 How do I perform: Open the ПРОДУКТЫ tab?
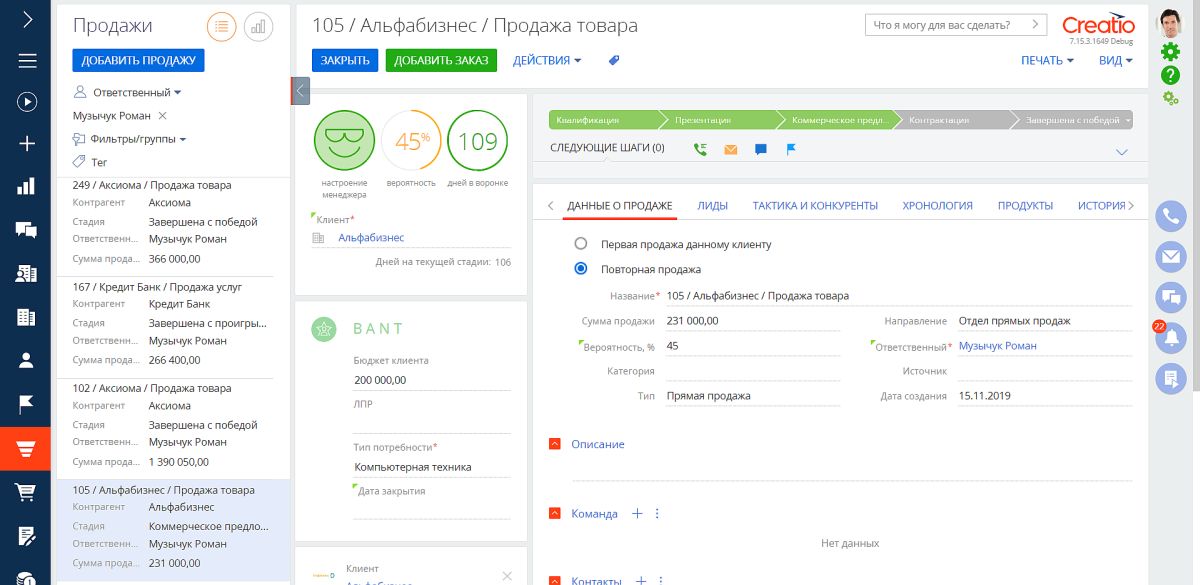pos(1025,205)
